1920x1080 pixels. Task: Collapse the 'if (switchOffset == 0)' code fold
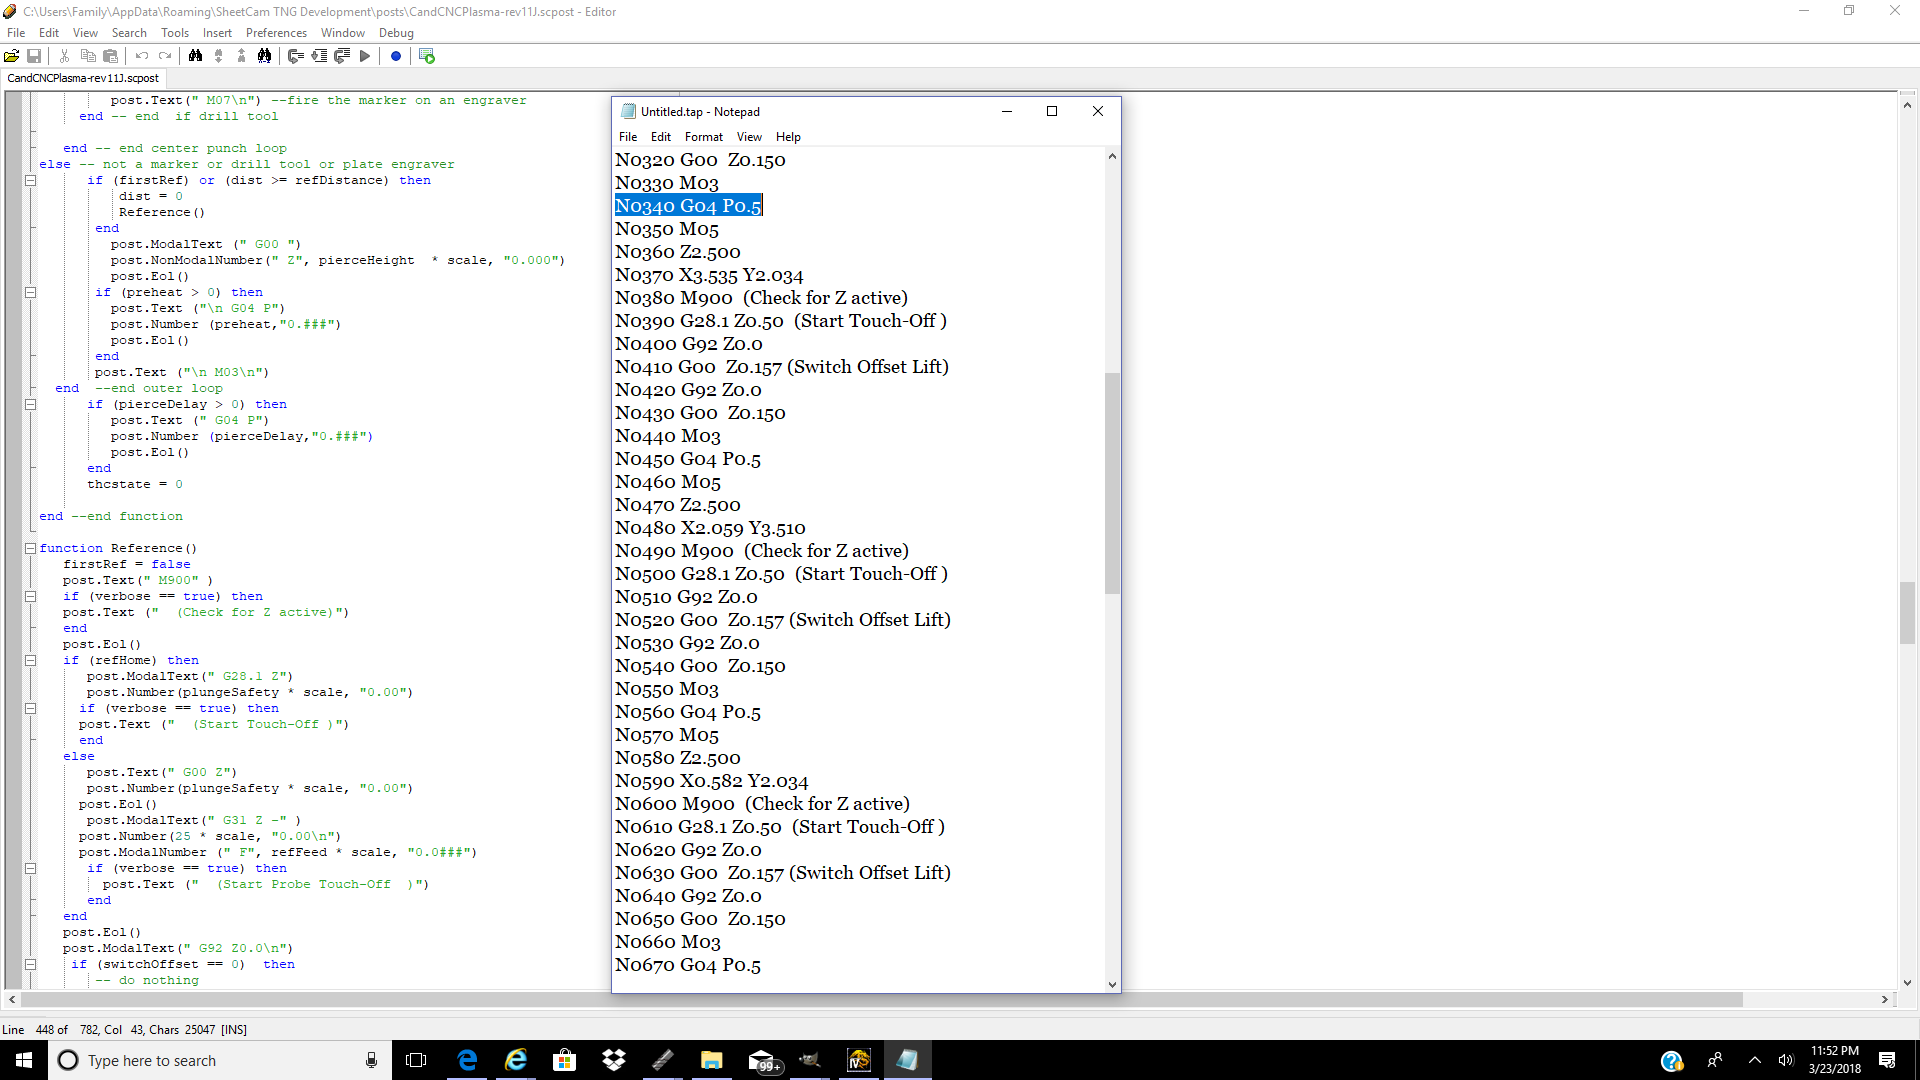31,965
